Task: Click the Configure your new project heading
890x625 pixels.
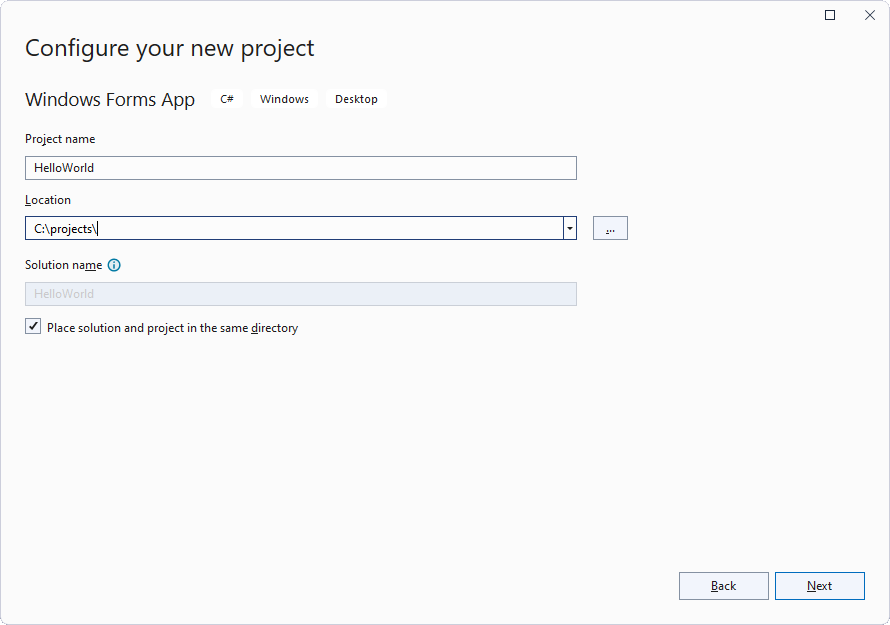Action: coord(170,48)
